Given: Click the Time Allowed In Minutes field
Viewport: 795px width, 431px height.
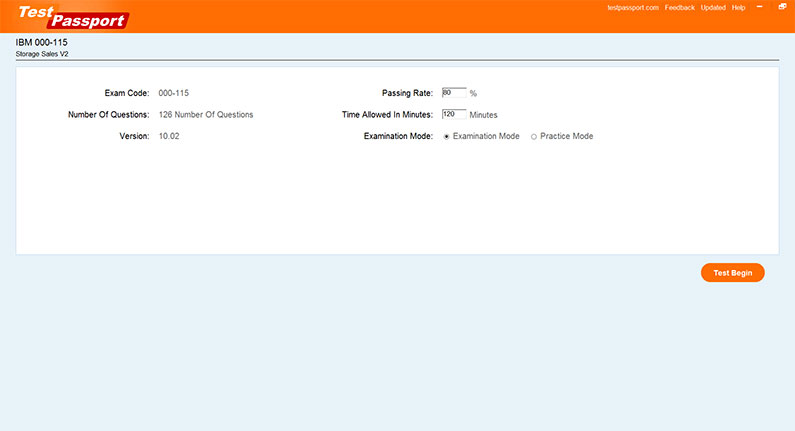Looking at the screenshot, I should click(x=454, y=114).
